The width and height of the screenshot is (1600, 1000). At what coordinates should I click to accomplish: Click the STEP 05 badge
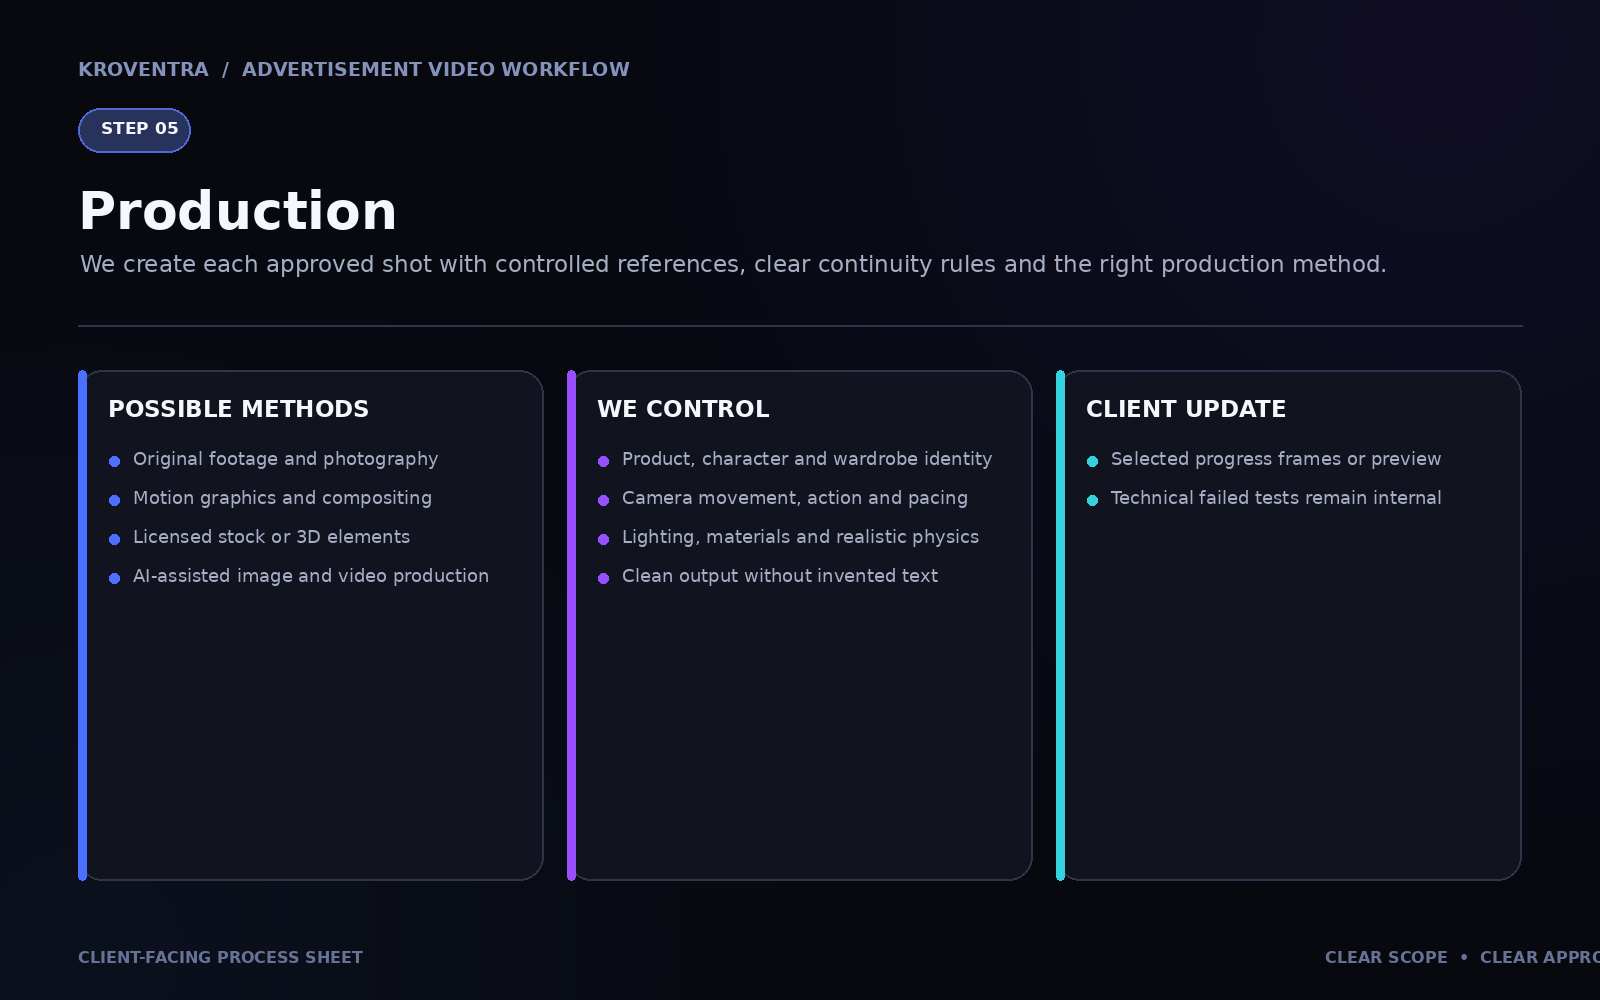(x=134, y=130)
